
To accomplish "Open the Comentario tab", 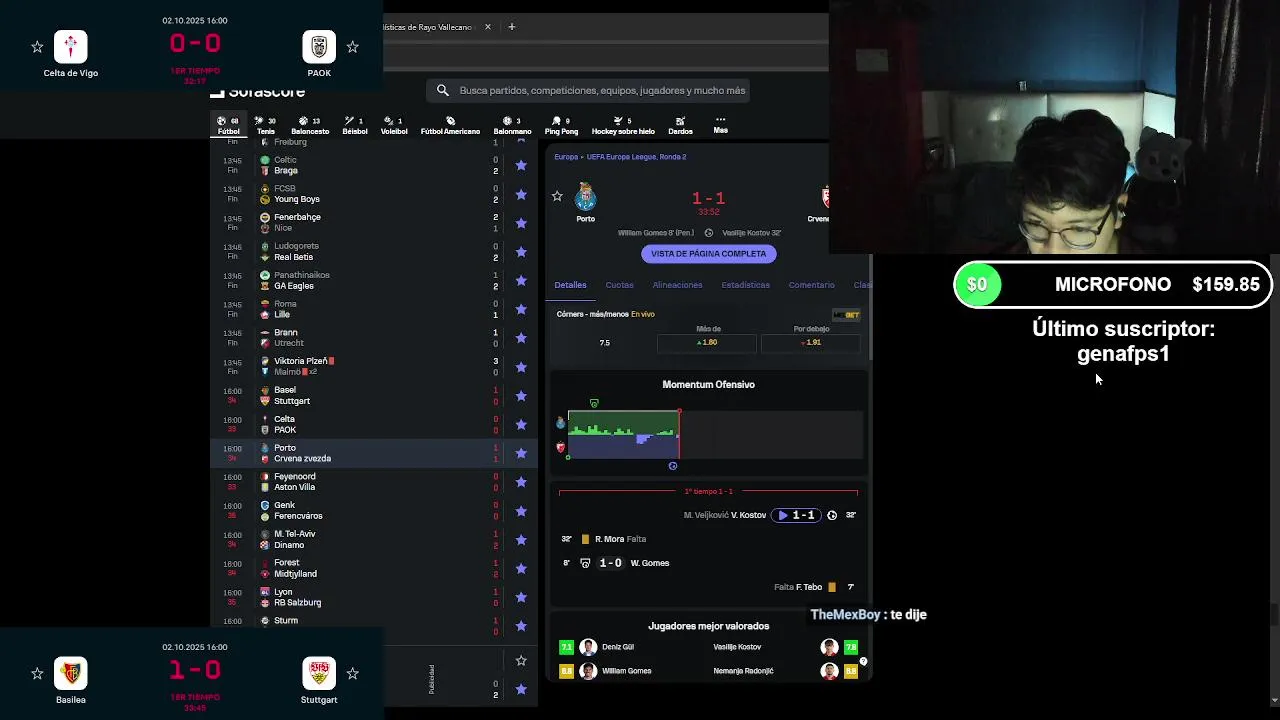I will click(811, 285).
